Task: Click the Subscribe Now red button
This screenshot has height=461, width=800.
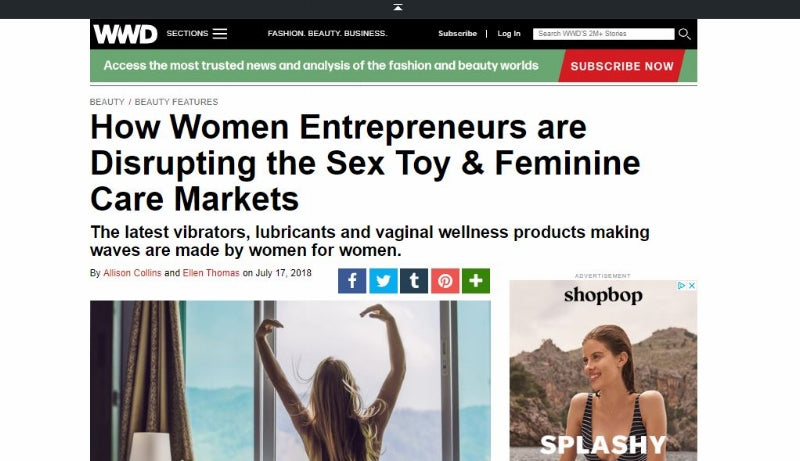Action: pos(621,66)
